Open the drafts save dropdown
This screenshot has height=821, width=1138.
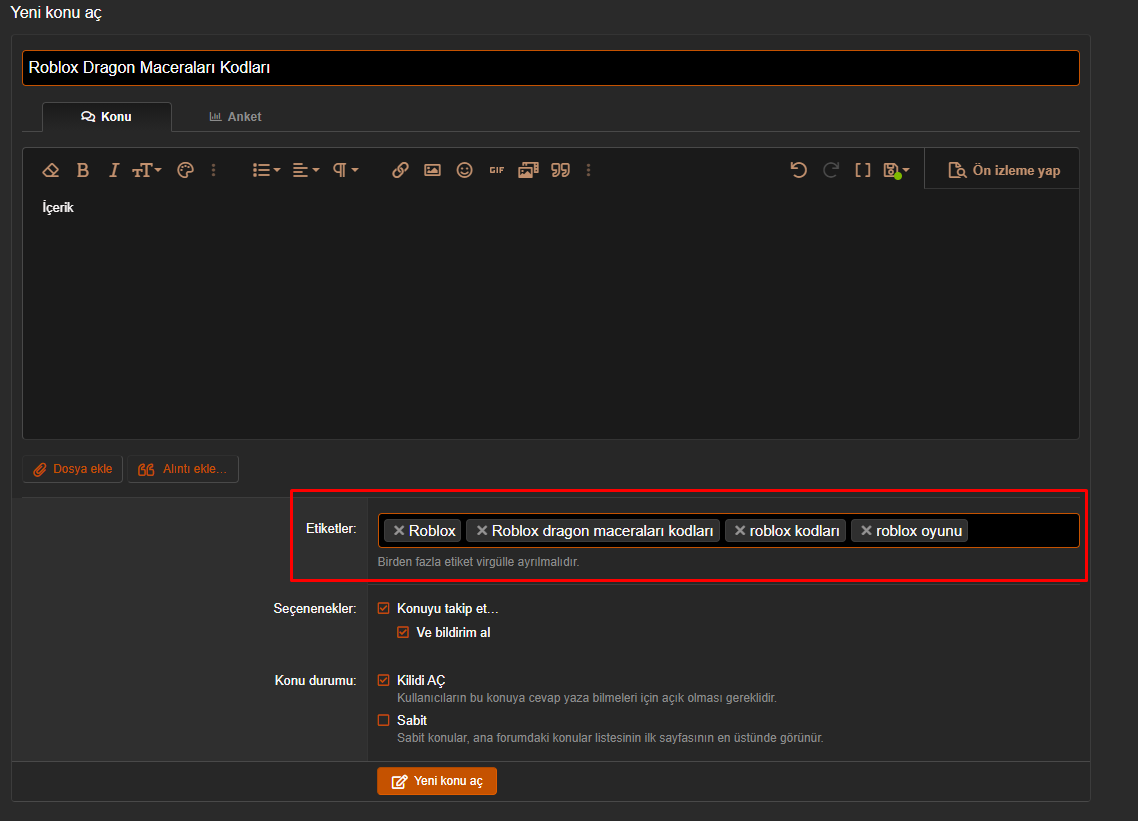point(896,171)
